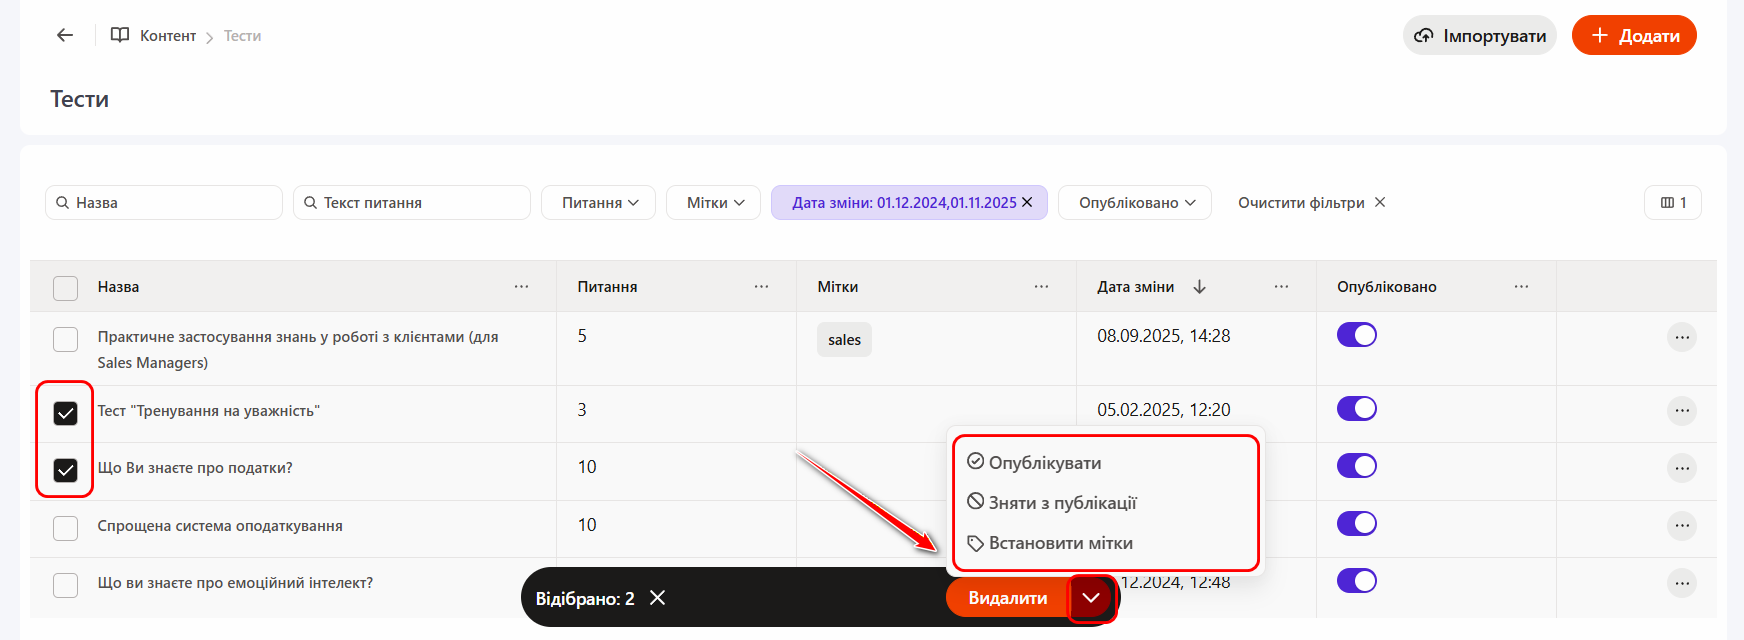
Task: Expand the Питання filter dropdown
Action: pos(598,203)
